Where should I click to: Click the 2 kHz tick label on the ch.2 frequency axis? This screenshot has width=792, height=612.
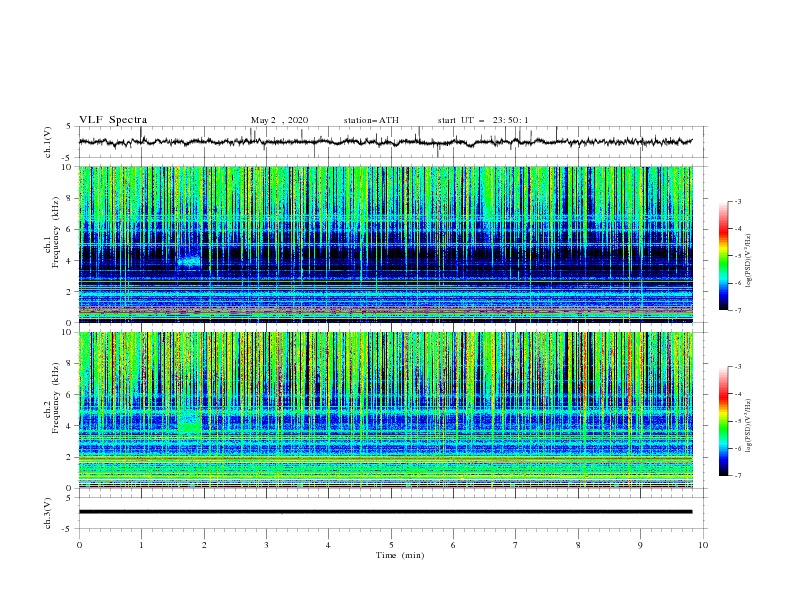pyautogui.click(x=70, y=457)
